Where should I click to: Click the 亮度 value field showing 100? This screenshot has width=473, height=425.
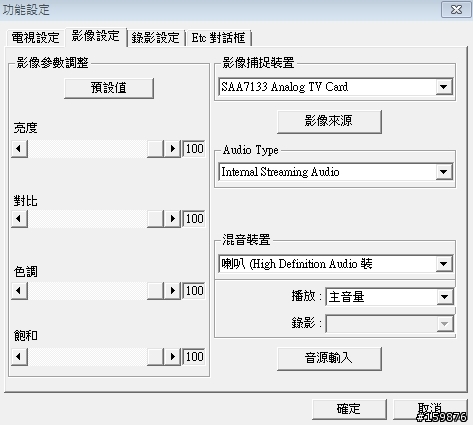tap(194, 149)
